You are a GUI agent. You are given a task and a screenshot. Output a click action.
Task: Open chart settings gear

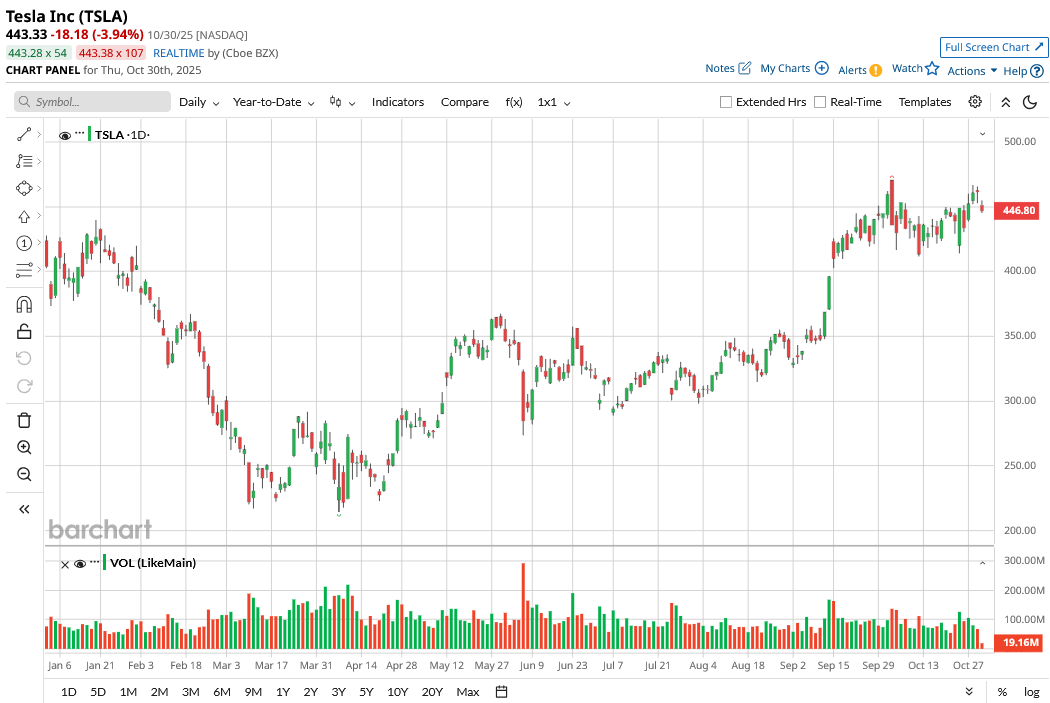point(975,102)
